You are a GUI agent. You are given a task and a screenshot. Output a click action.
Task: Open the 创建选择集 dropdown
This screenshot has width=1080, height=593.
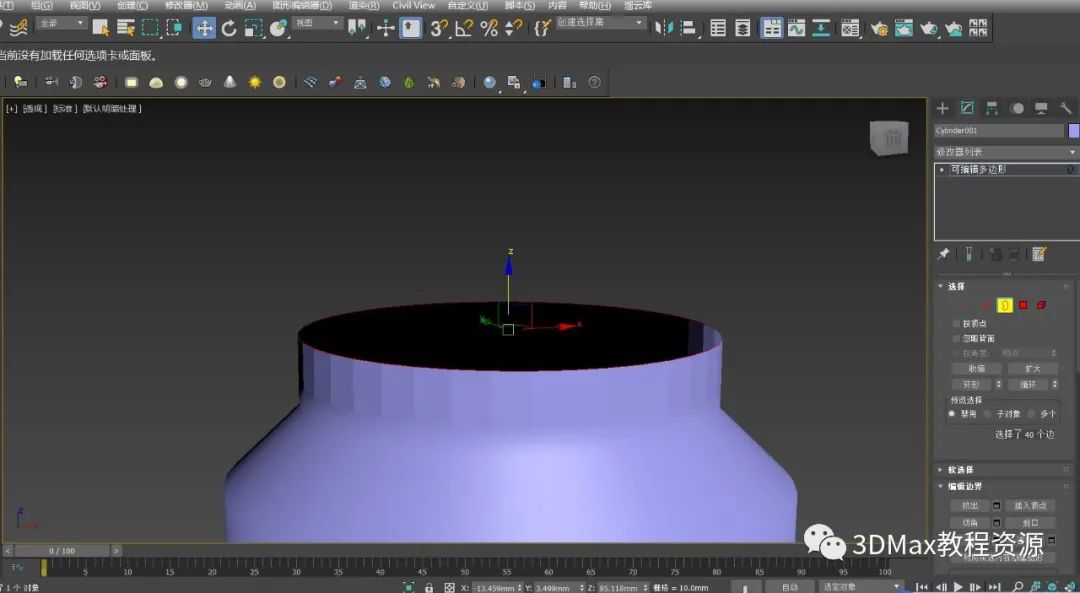pos(600,22)
